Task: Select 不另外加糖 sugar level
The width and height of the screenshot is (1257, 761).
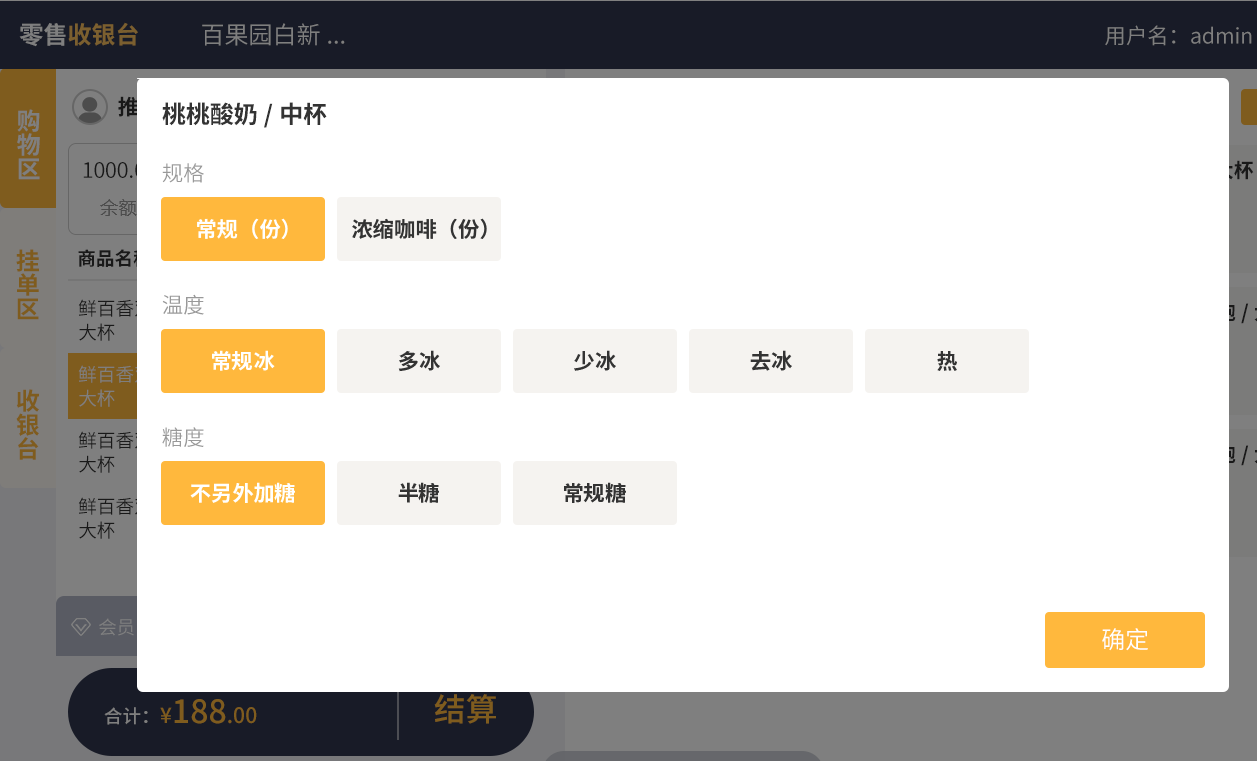Action: [x=243, y=493]
